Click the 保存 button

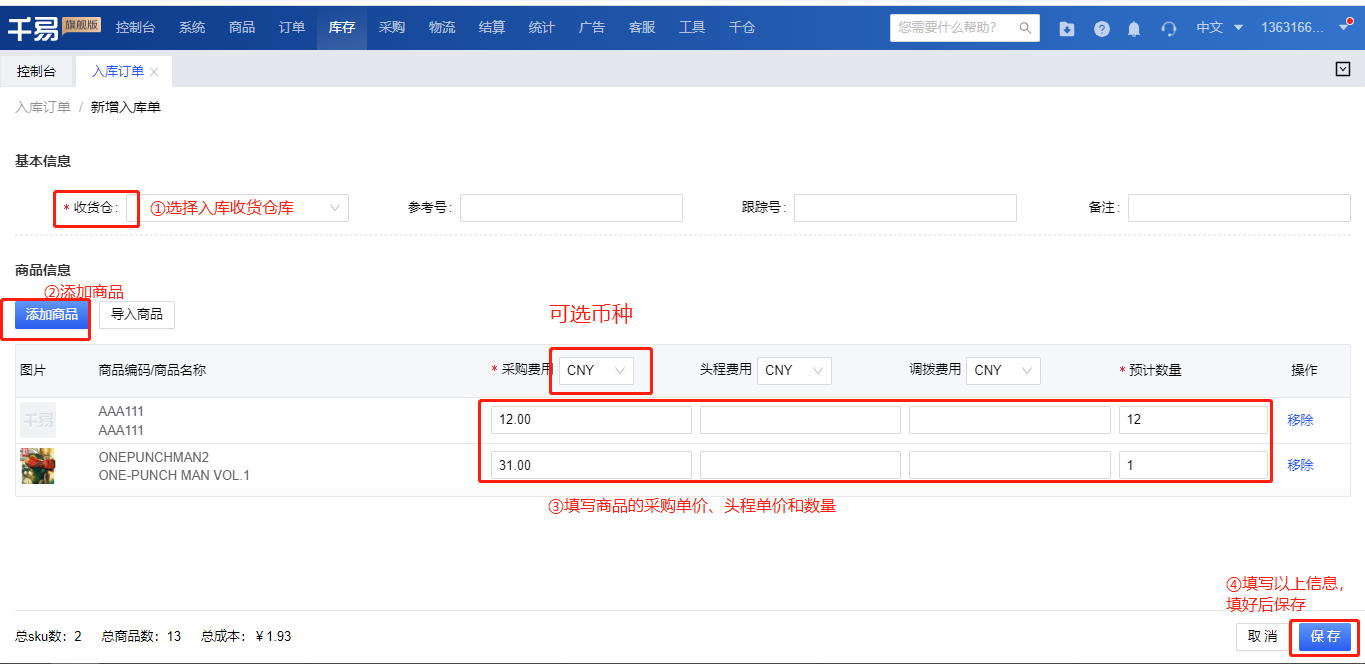[1325, 636]
